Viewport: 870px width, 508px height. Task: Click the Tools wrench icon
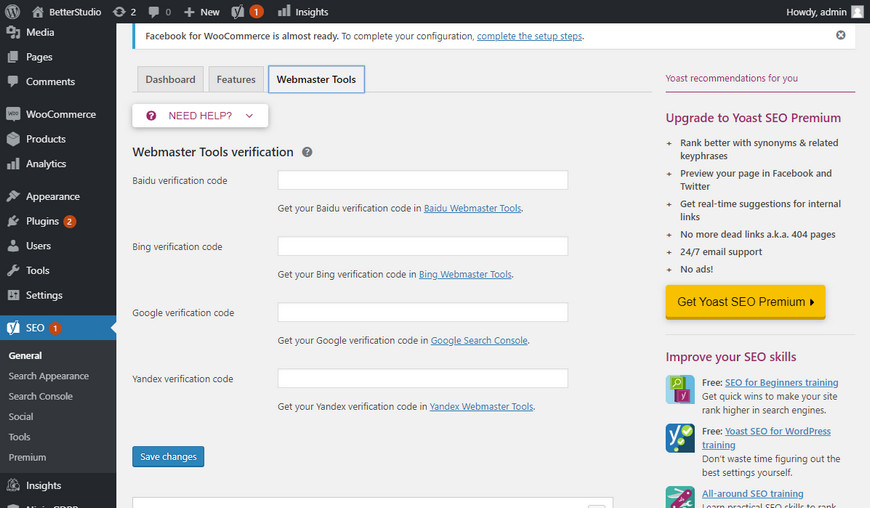(13, 271)
